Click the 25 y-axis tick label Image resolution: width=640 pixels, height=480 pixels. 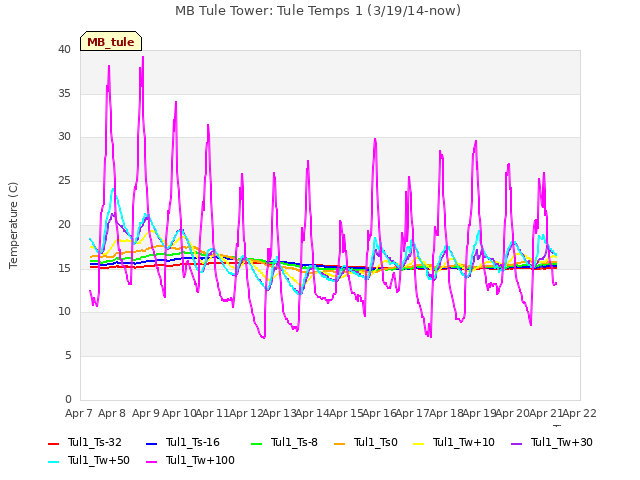pyautogui.click(x=64, y=180)
